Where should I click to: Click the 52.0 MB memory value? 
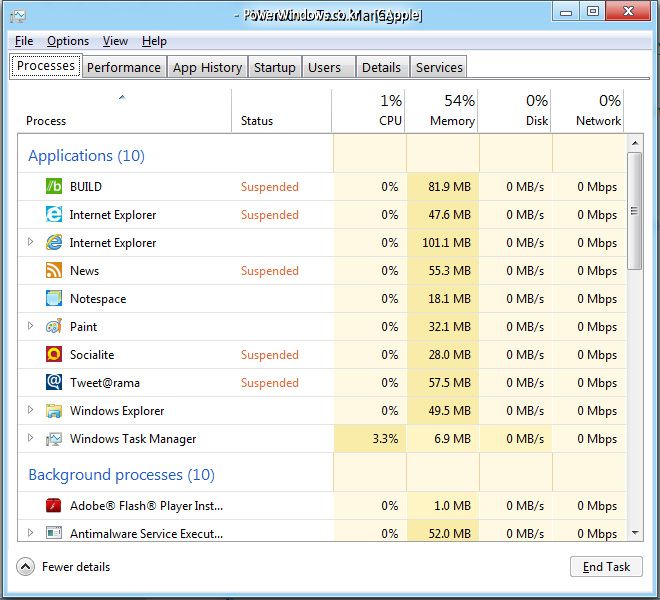click(449, 534)
